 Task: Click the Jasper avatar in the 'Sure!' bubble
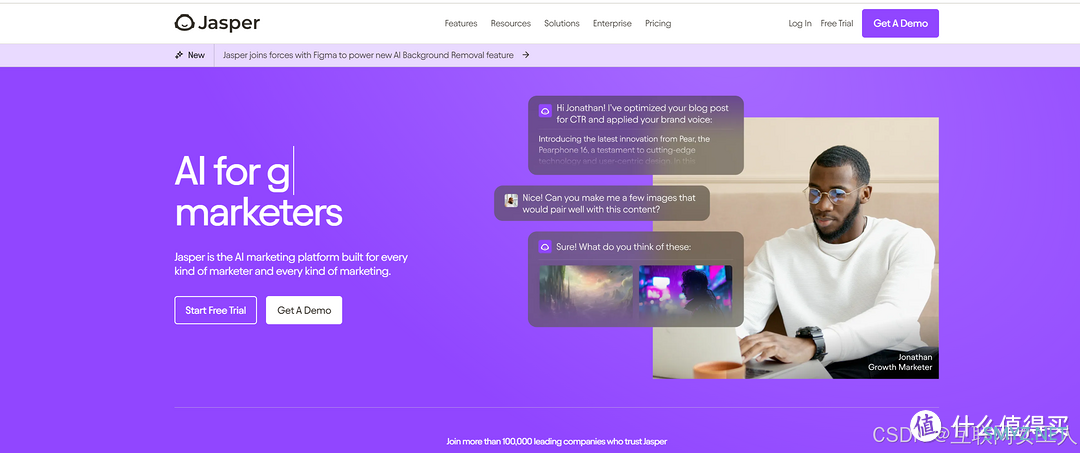click(x=545, y=246)
